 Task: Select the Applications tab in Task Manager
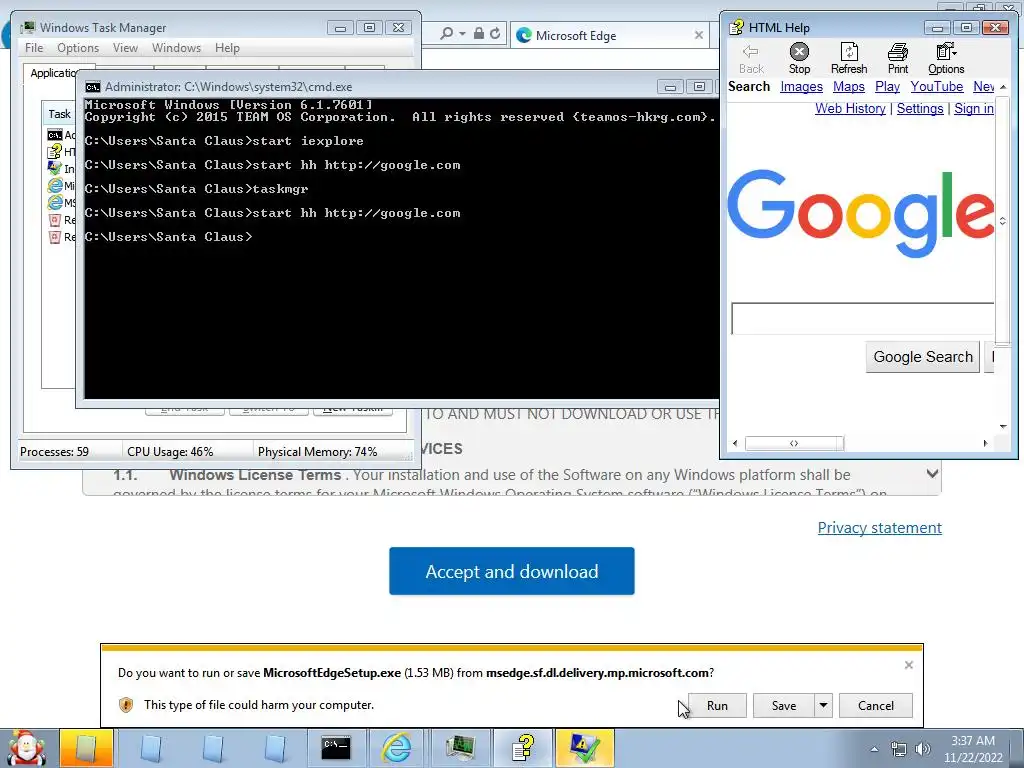[54, 73]
